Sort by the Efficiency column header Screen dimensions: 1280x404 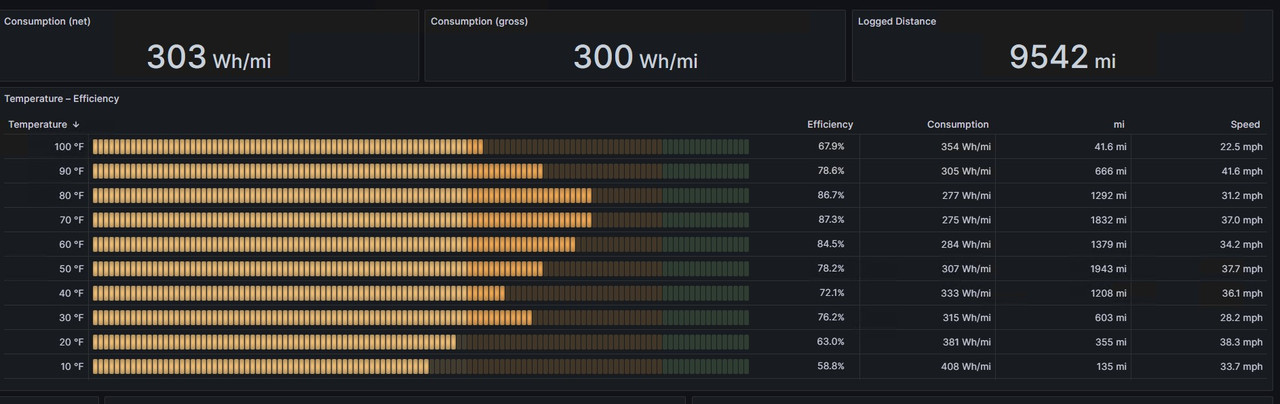(830, 125)
